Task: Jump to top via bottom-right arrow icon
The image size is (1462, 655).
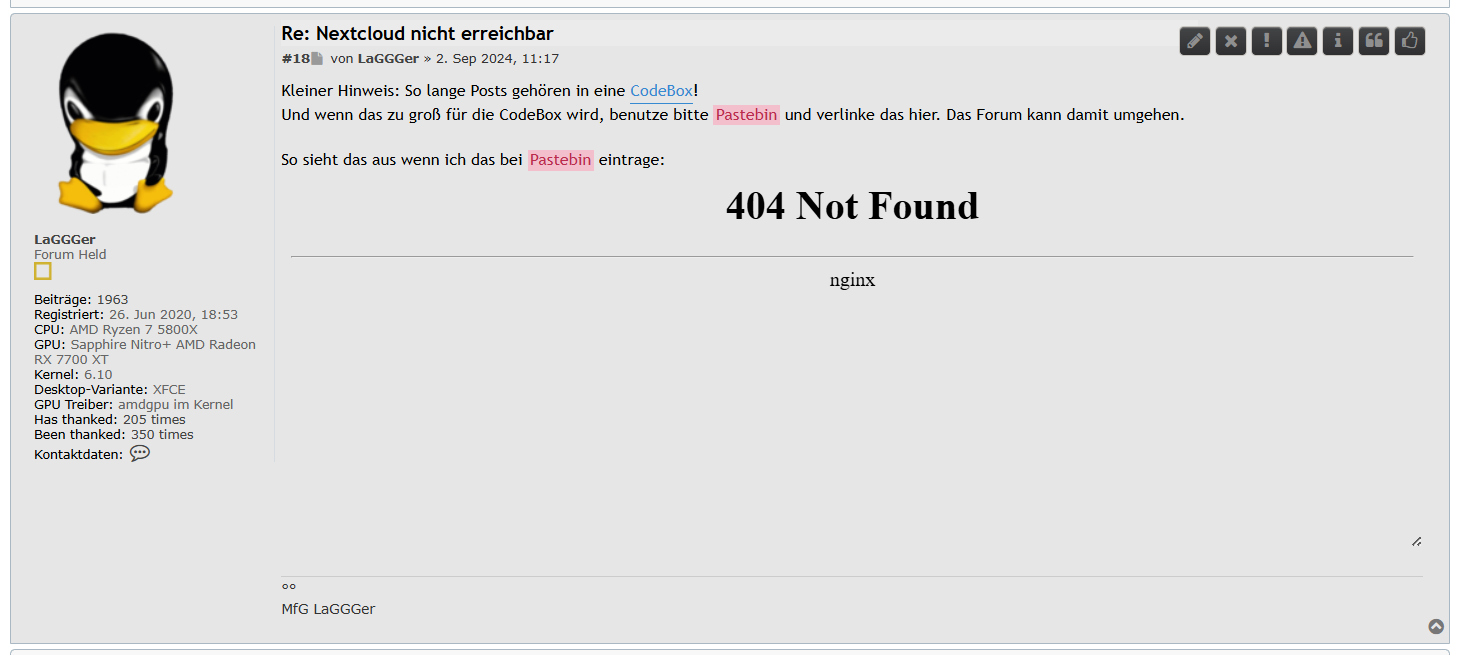Action: 1436,627
